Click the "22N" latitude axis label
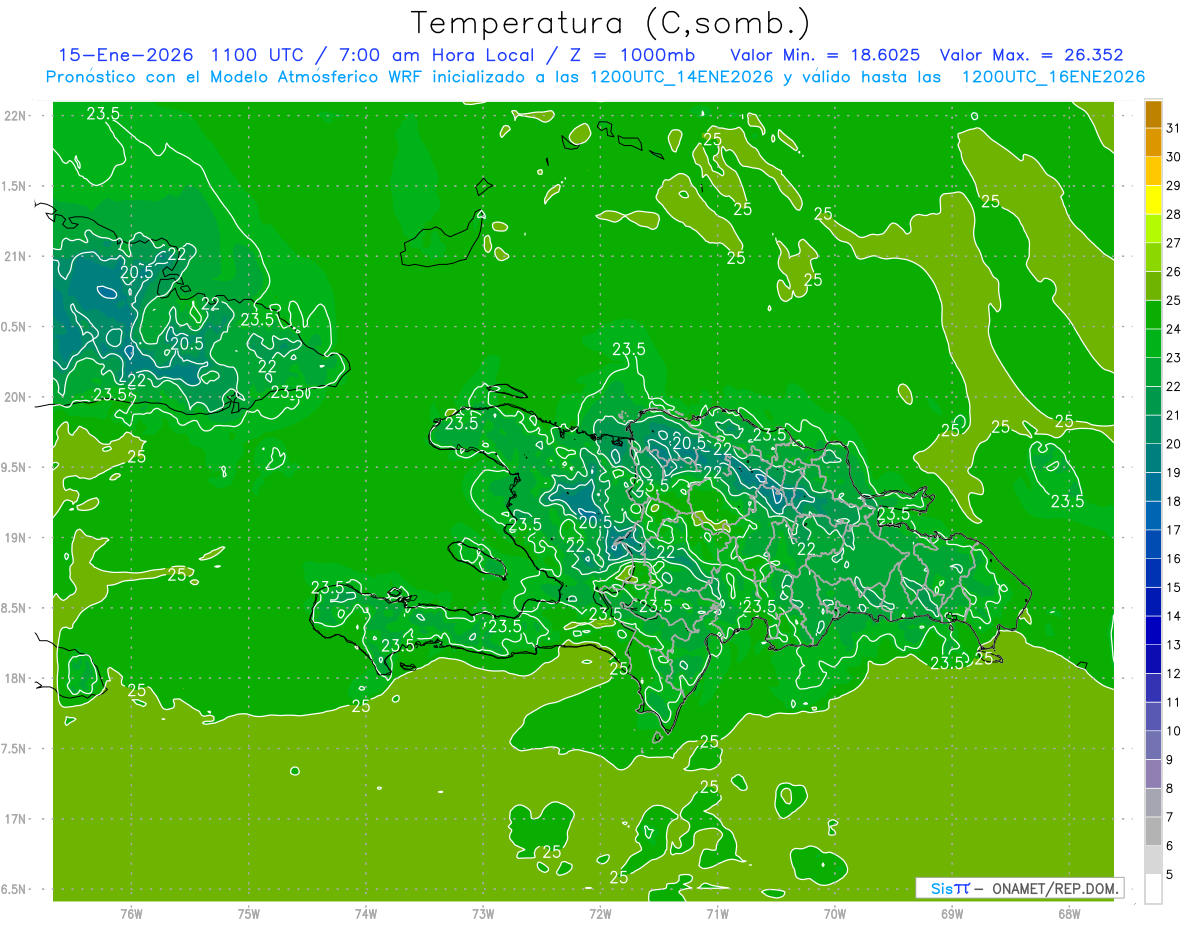 coord(14,116)
